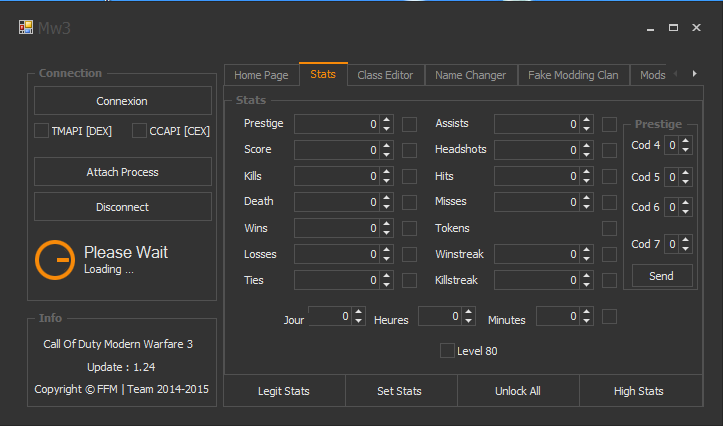Tick the checkbox next to Prestige
This screenshot has height=426, width=723.
tap(409, 124)
